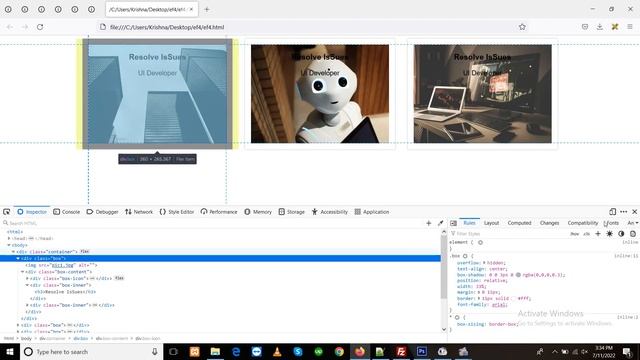The image size is (640, 360).
Task: Add a new CSS rule
Action: 598,234
